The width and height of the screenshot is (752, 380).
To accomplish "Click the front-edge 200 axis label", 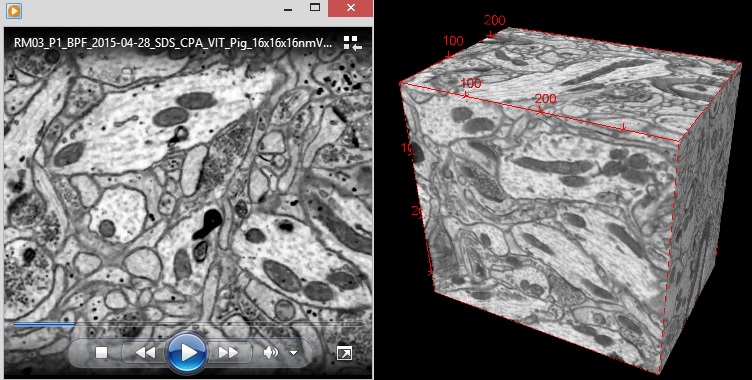I will coord(545,99).
